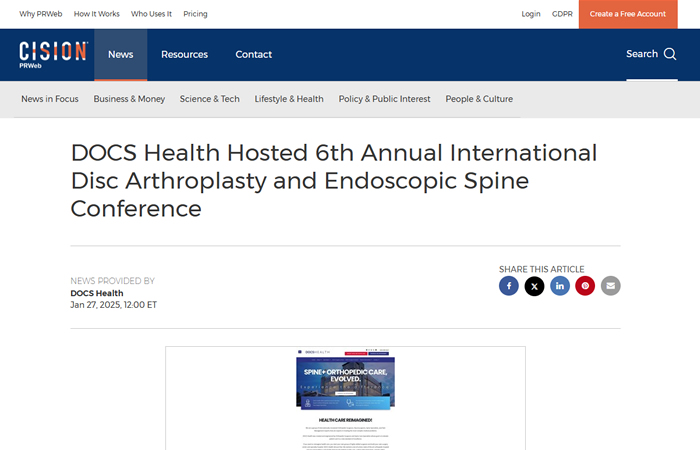
Task: Share article on LinkedIn icon
Action: click(560, 286)
